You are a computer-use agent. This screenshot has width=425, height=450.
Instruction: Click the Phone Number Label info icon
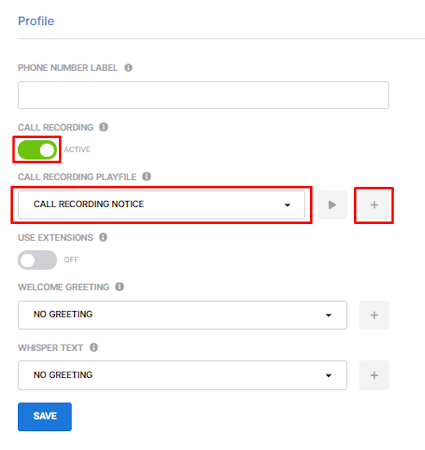click(x=128, y=68)
